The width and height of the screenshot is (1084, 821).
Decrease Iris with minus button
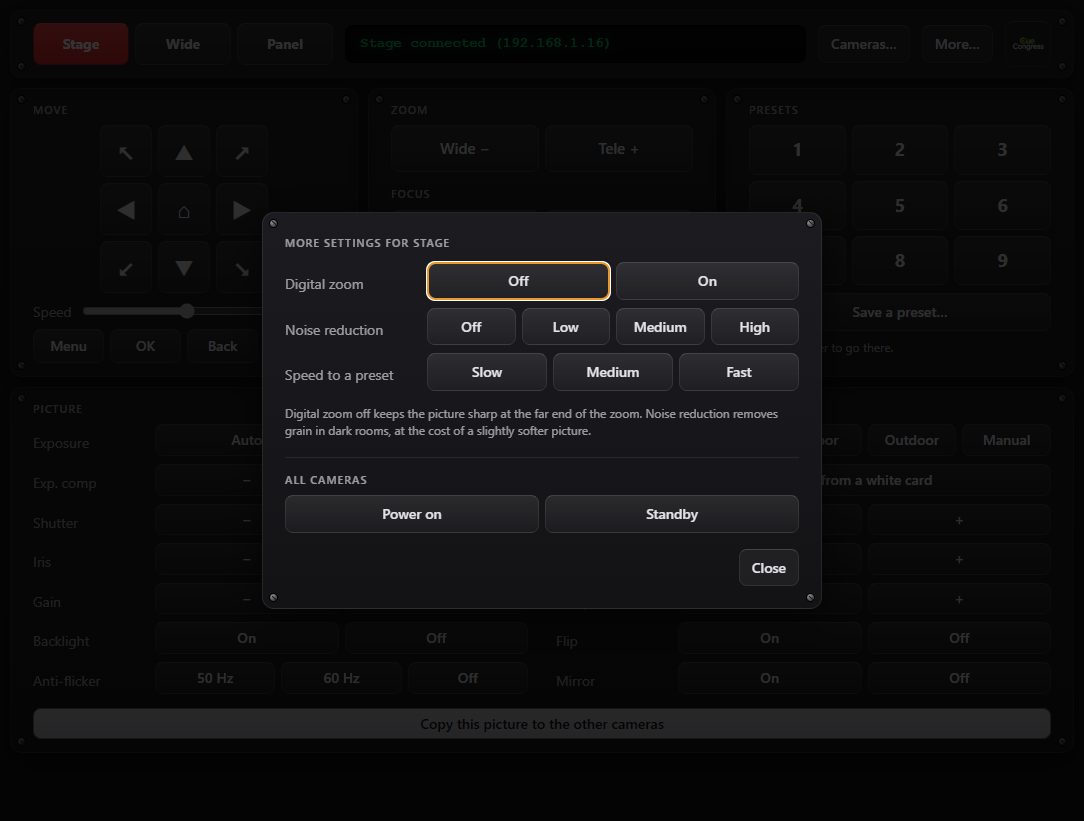pos(209,559)
